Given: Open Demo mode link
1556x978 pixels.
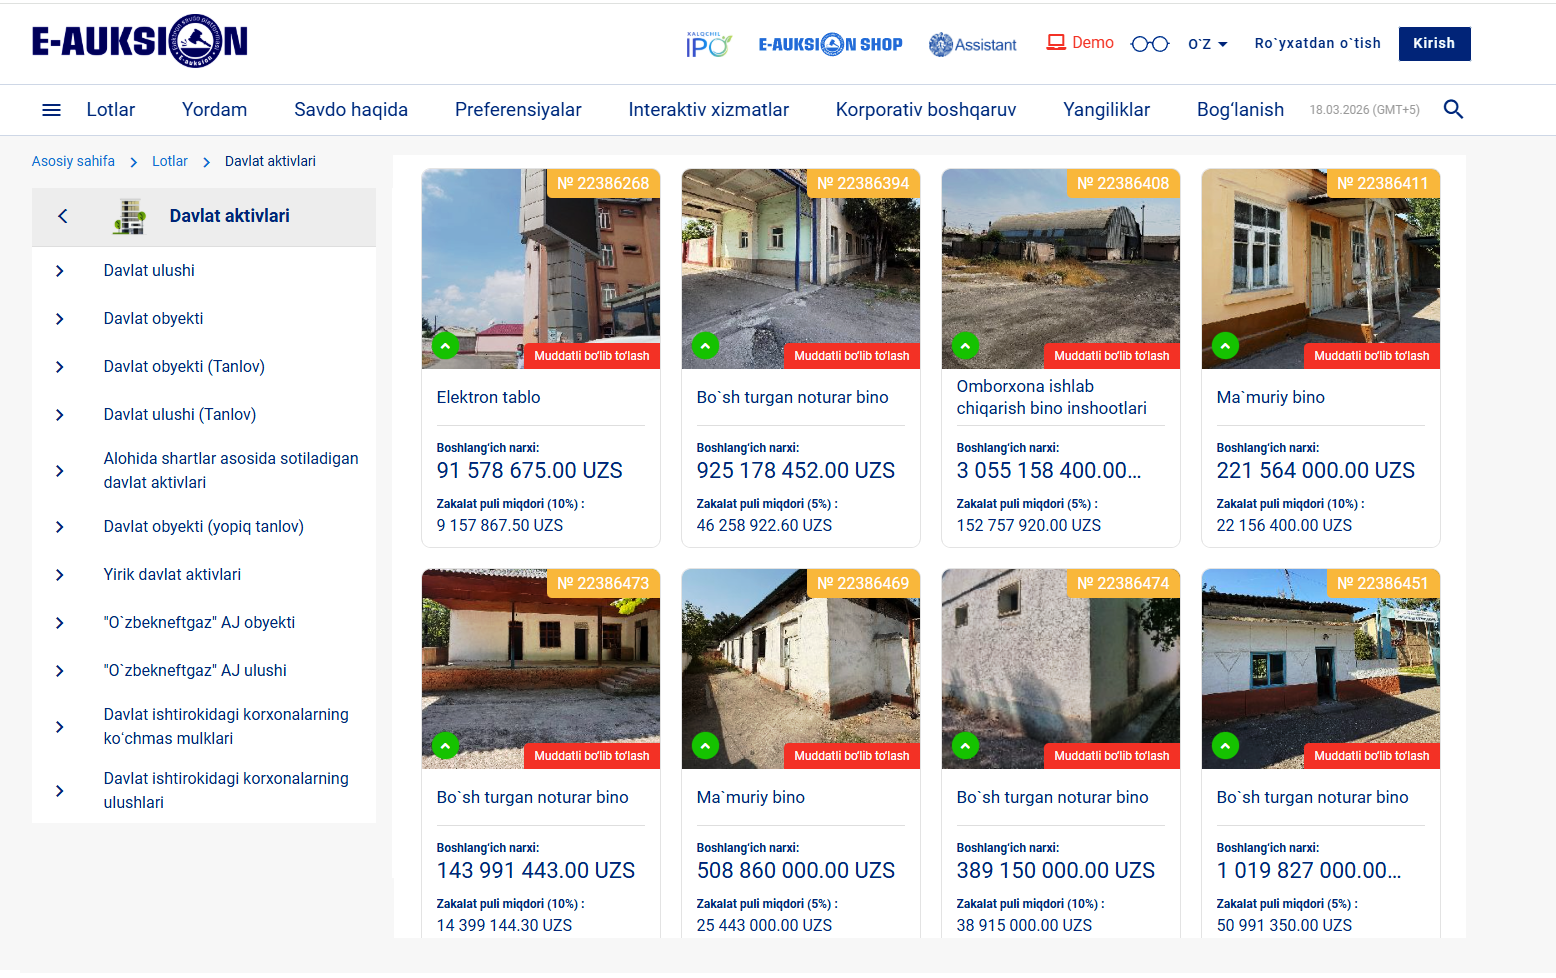Looking at the screenshot, I should (x=1080, y=43).
